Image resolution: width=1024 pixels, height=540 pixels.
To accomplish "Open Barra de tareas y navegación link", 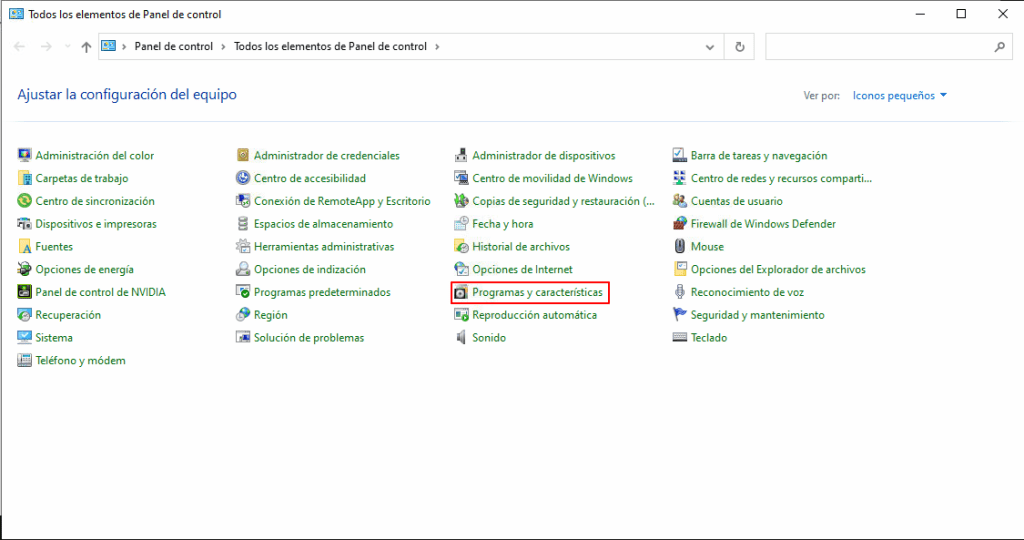I will tap(759, 155).
